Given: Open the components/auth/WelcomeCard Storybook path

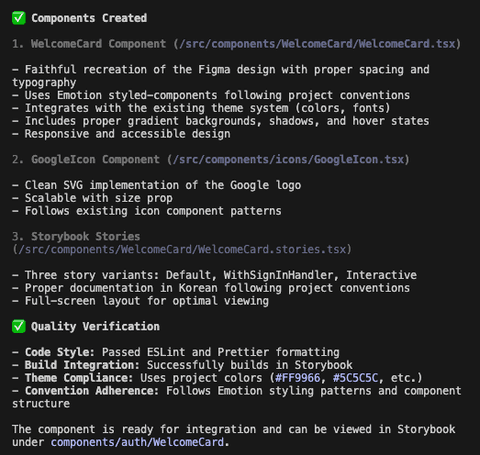Looking at the screenshot, I should coord(137,442).
